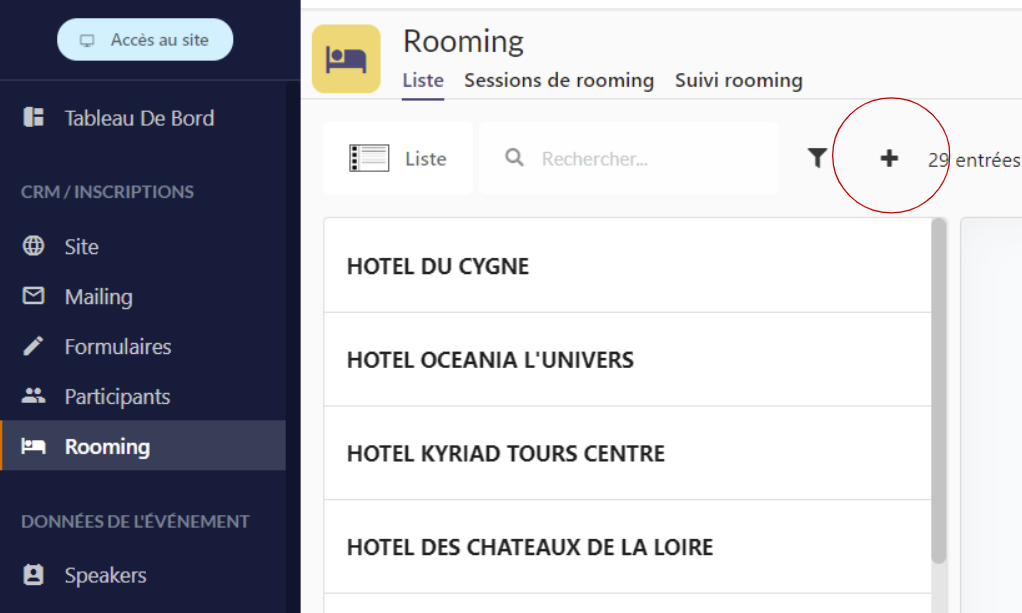Click the Participants people icon

(34, 396)
